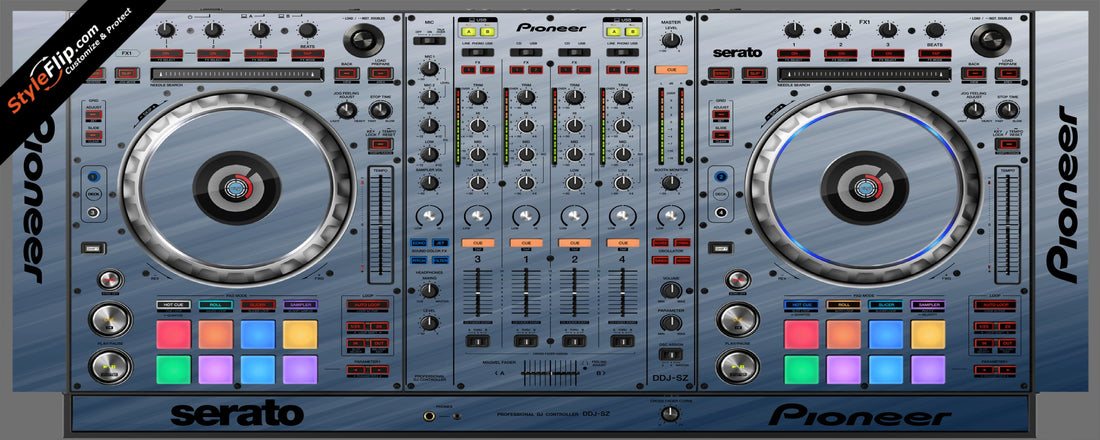Toggle SLIP mode on the left deck
Screen dimensions: 1100x440
click(x=126, y=73)
